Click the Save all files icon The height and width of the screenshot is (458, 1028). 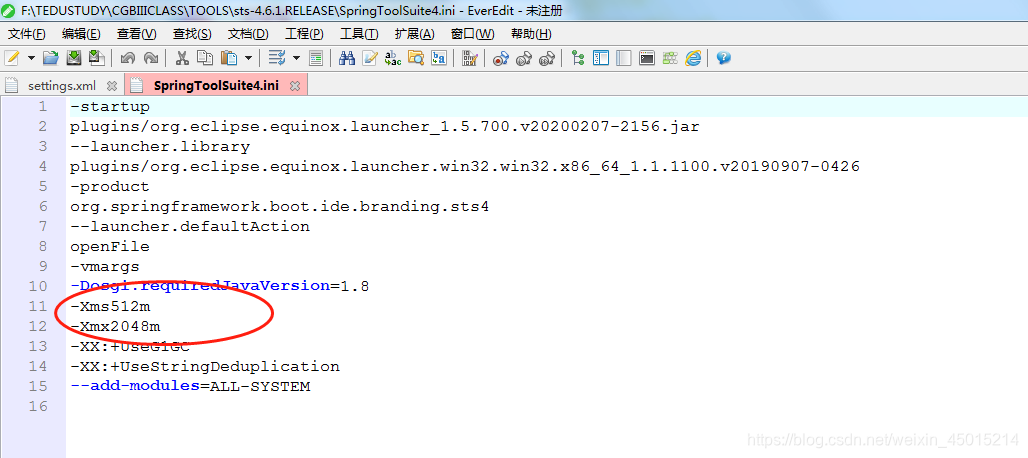coord(97,58)
